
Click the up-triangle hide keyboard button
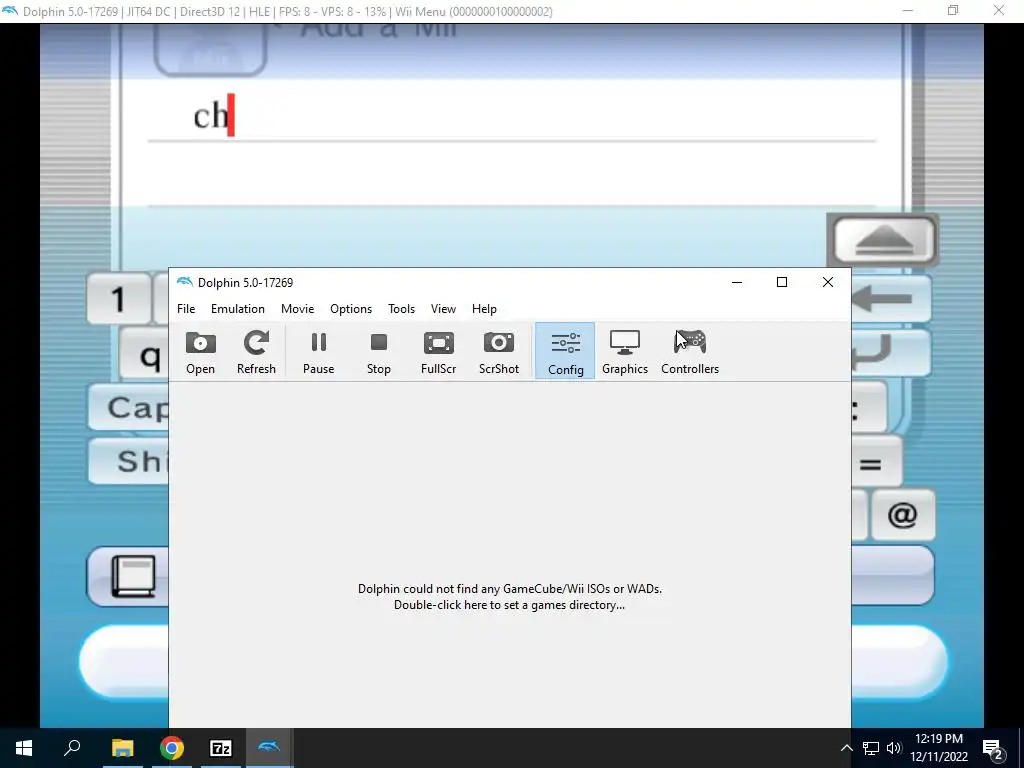pos(883,240)
